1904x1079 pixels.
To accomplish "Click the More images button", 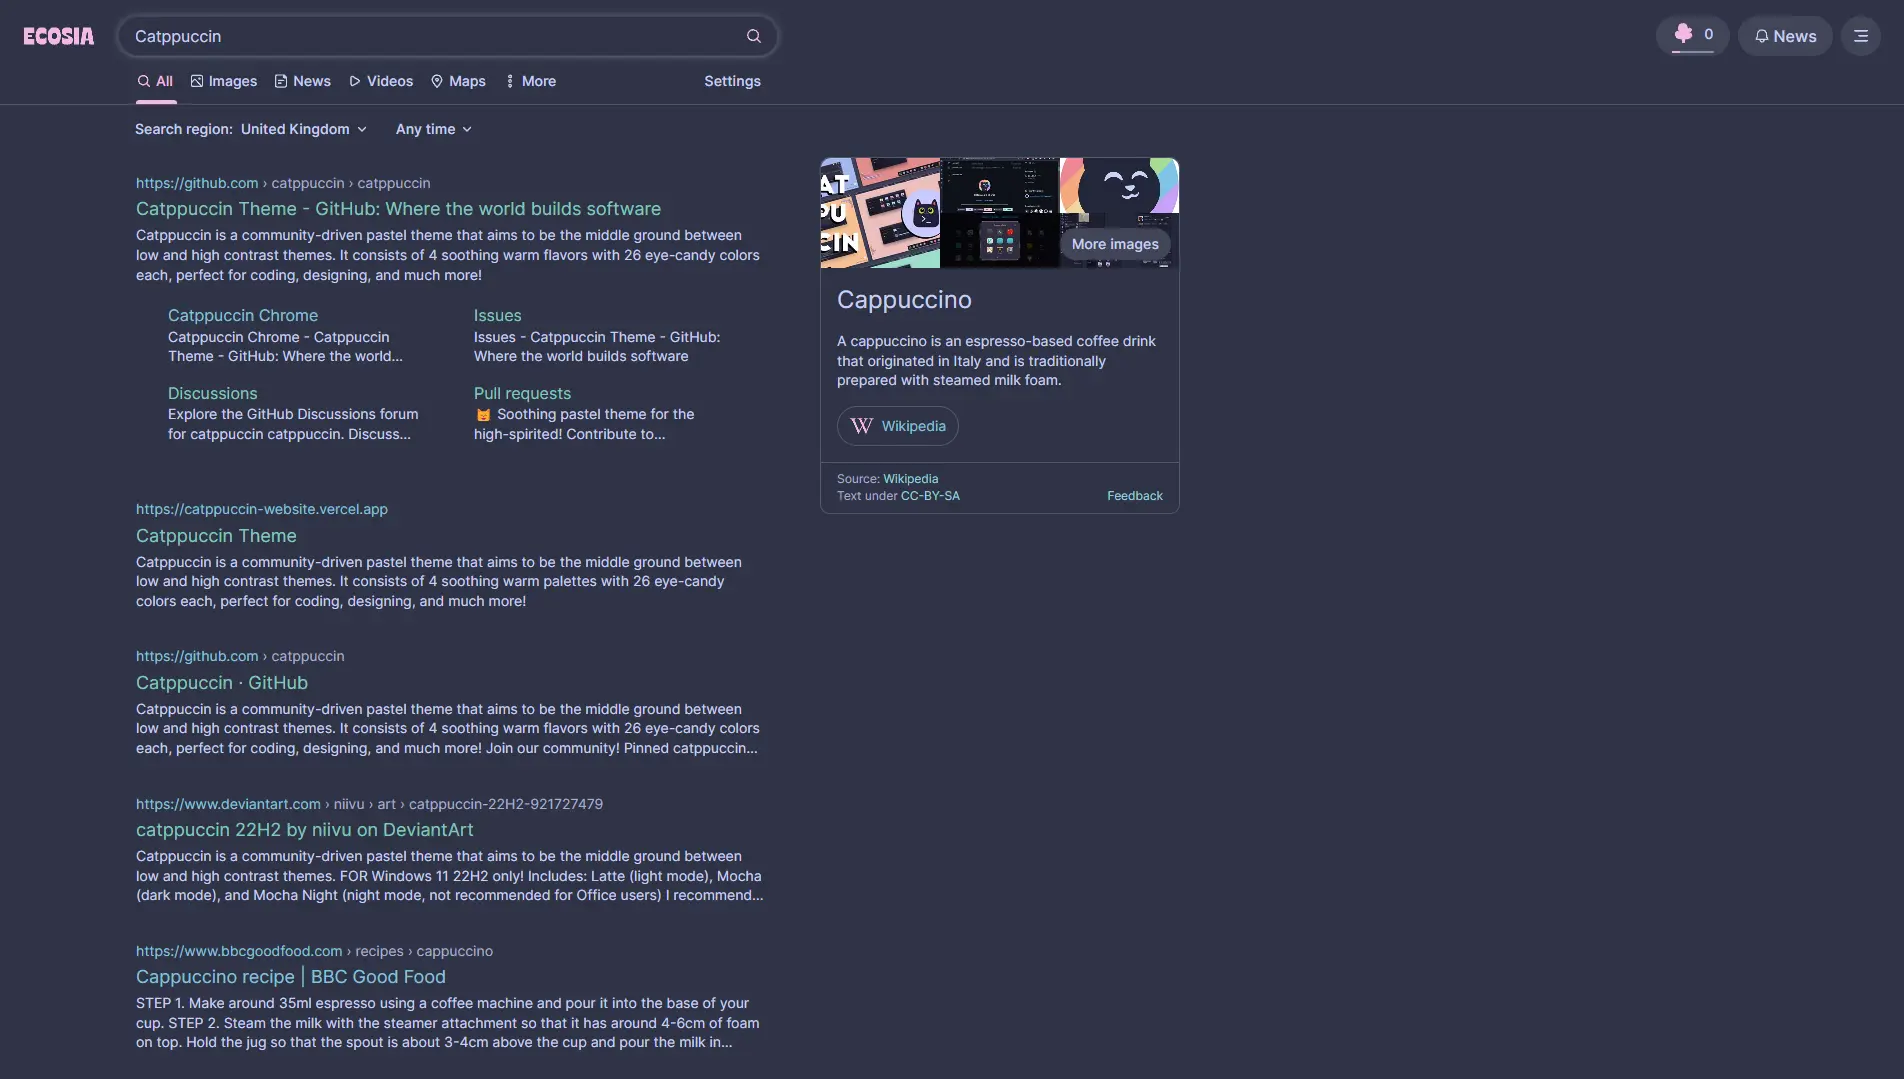I will 1115,244.
